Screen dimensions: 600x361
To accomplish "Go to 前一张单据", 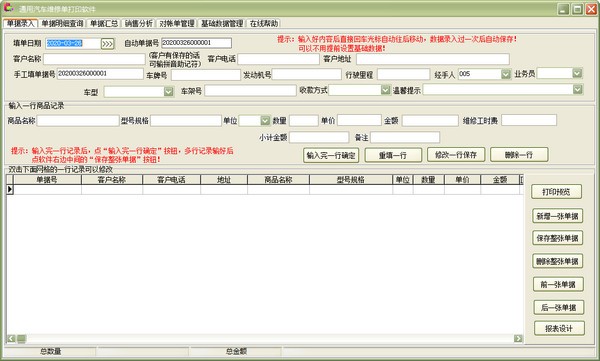I will 558,284.
